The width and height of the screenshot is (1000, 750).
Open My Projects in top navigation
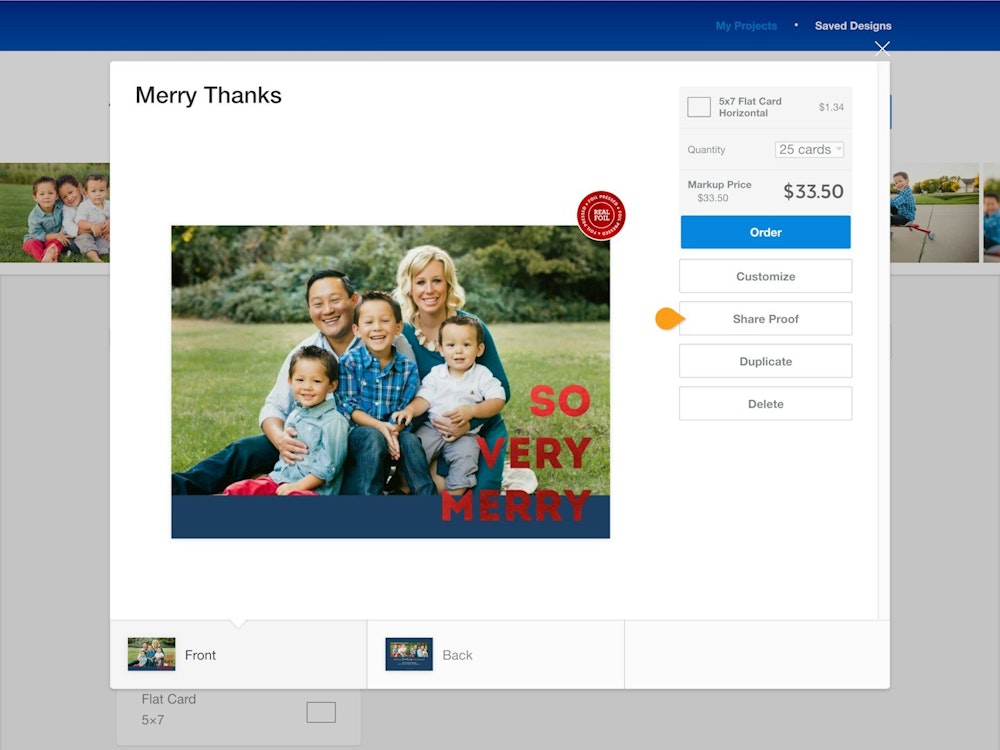pos(745,26)
